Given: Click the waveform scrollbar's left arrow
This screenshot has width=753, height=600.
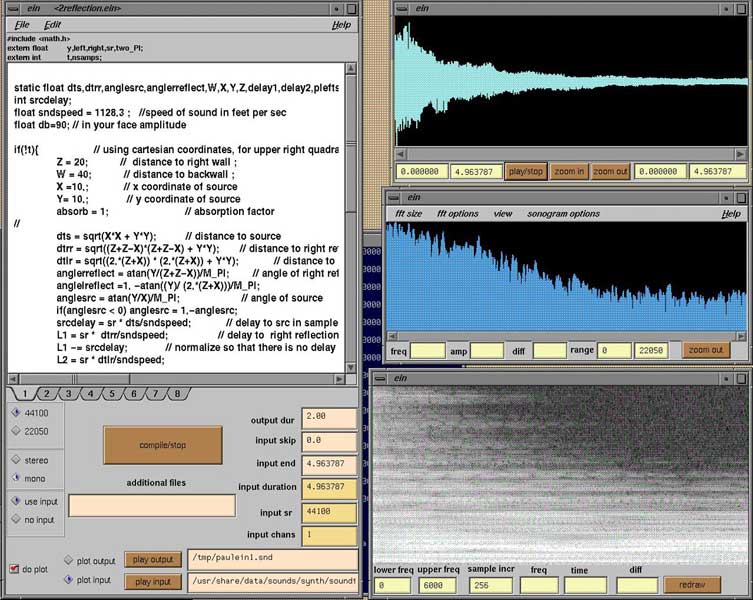Looking at the screenshot, I should pyautogui.click(x=401, y=154).
